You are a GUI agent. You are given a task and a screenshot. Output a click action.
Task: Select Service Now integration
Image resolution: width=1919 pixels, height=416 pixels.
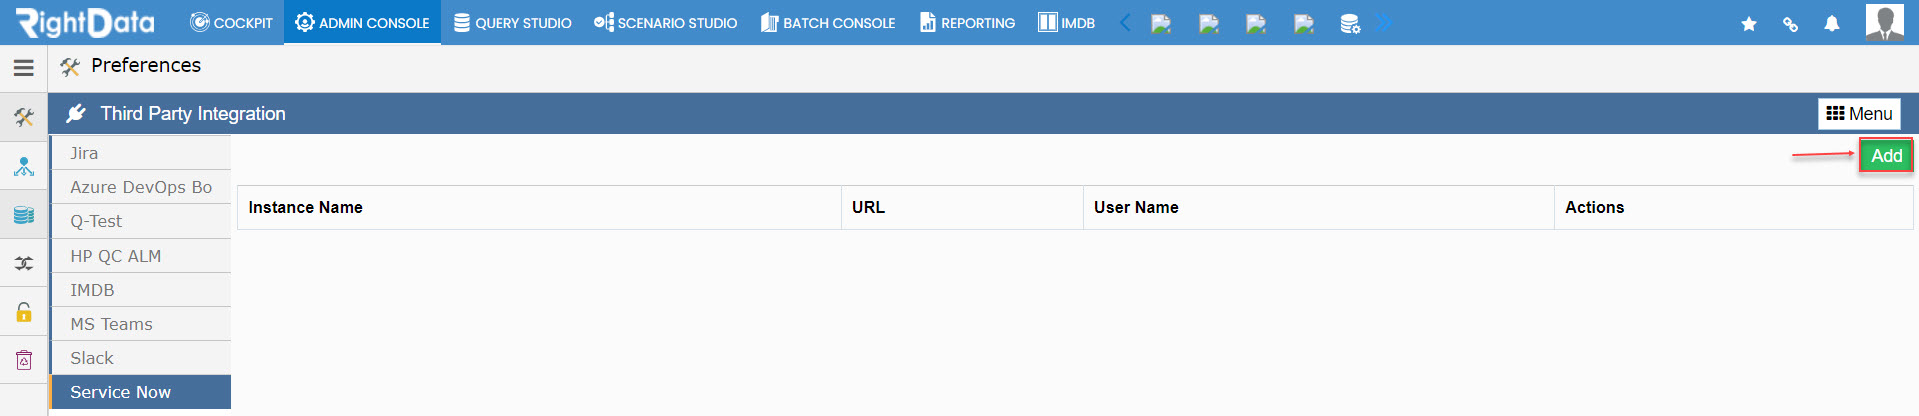click(x=141, y=392)
